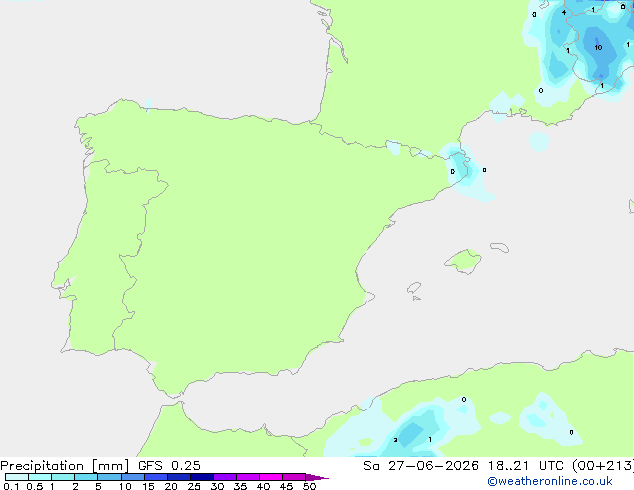Click the 10–15 mm legend color swatch
Image resolution: width=634 pixels, height=490 pixels.
[x=132, y=477]
